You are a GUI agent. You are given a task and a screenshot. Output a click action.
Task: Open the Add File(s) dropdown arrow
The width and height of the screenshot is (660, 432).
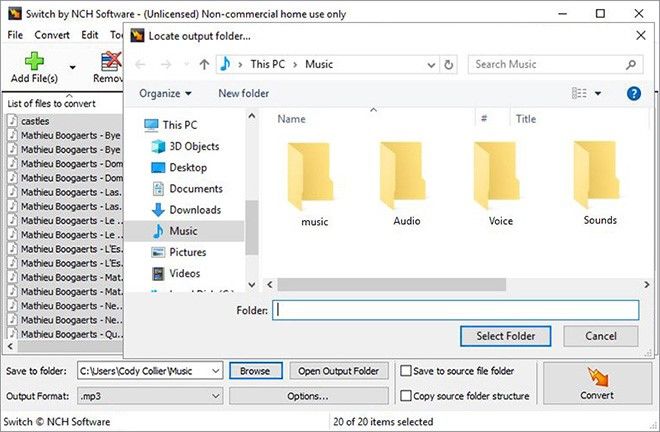pos(72,67)
